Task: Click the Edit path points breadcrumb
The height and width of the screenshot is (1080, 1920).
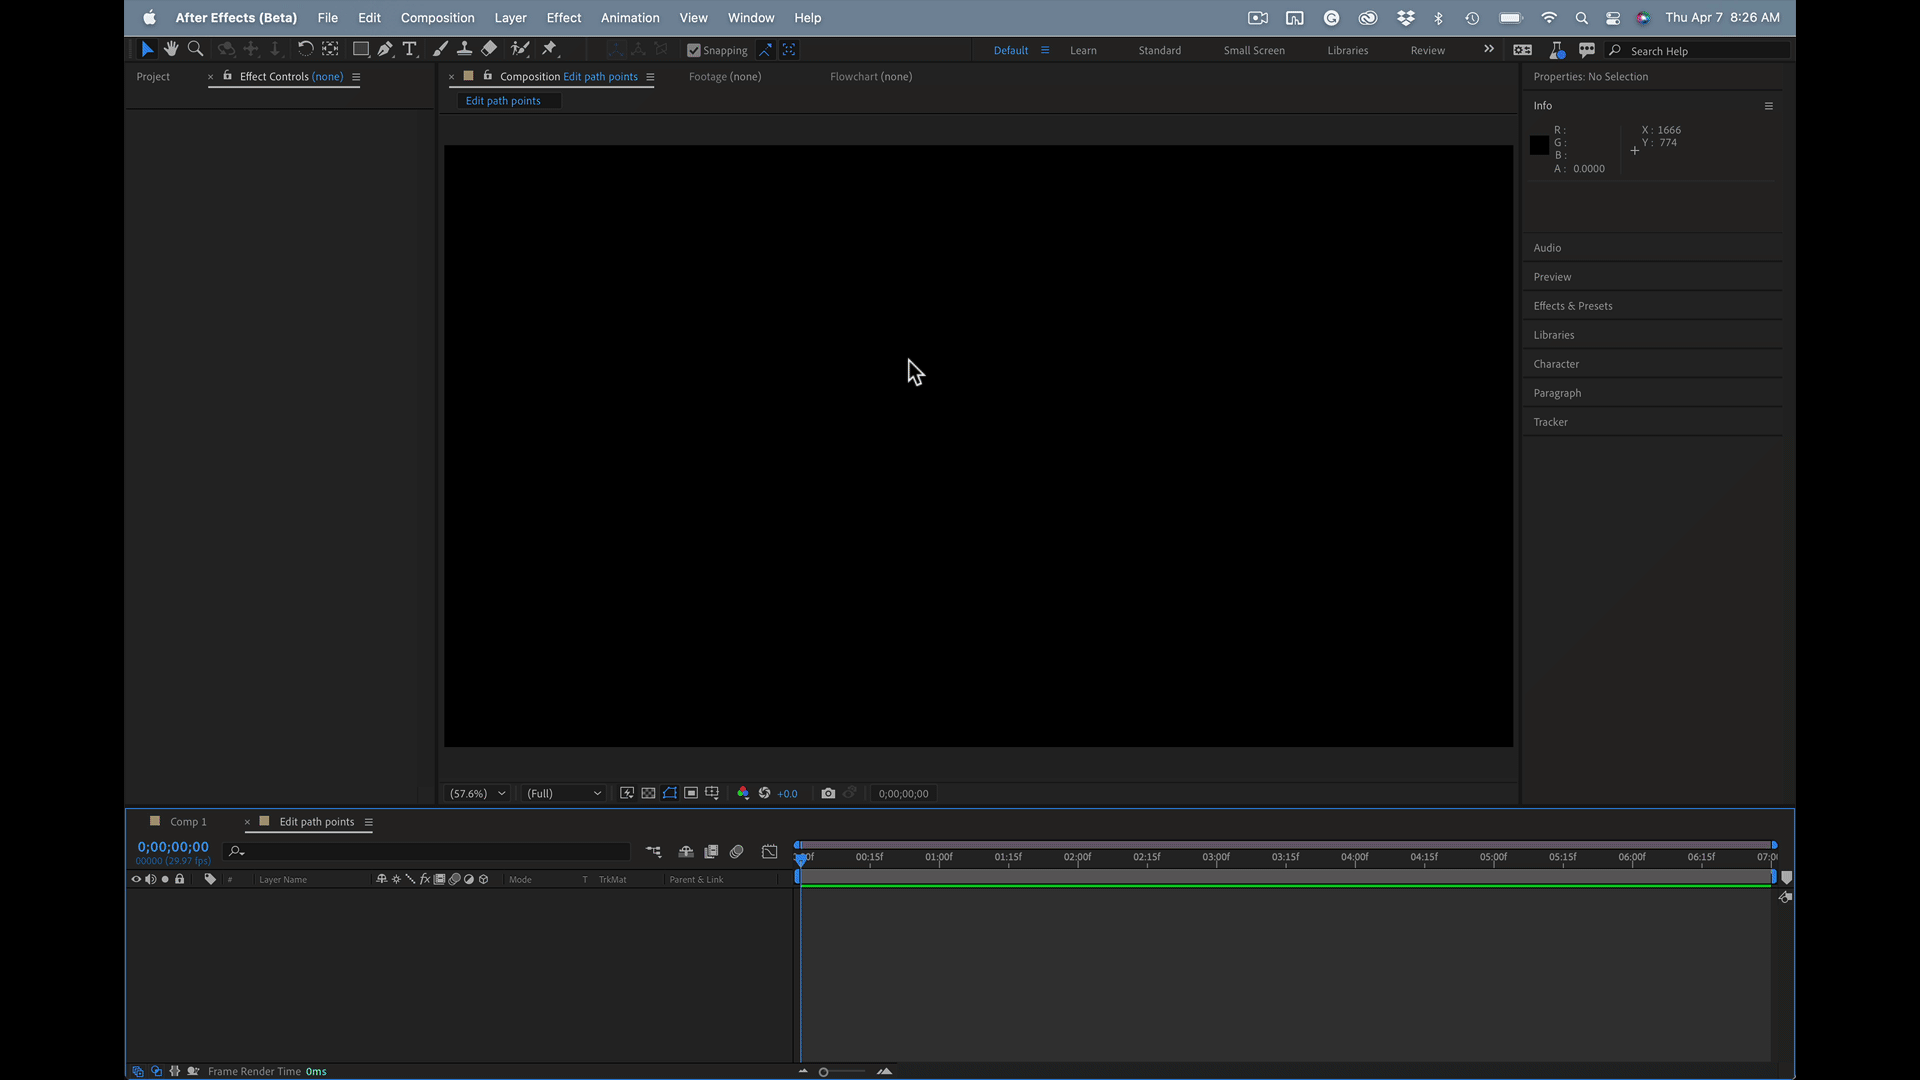Action: pyautogui.click(x=503, y=101)
